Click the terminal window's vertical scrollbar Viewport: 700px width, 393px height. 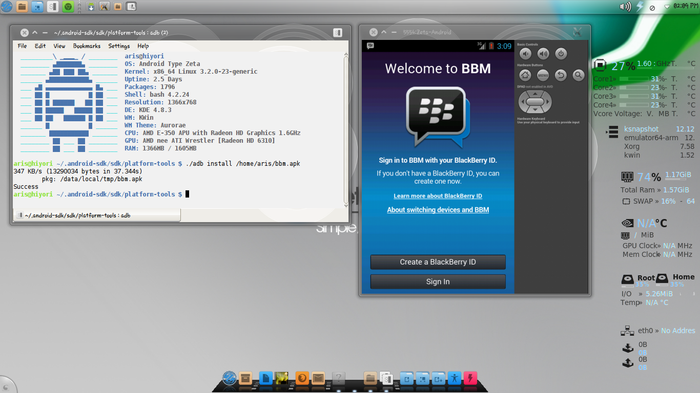(x=346, y=130)
